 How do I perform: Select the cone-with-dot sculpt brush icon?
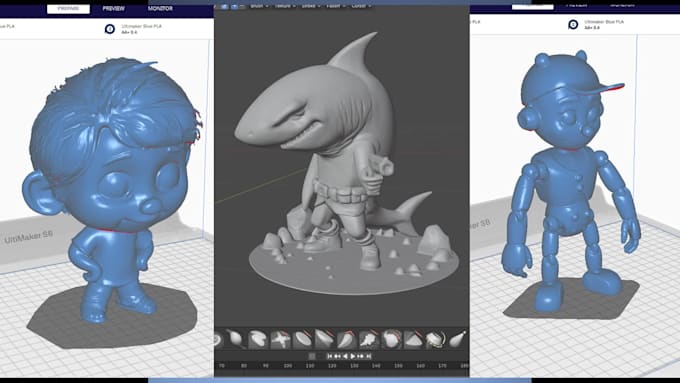click(458, 339)
